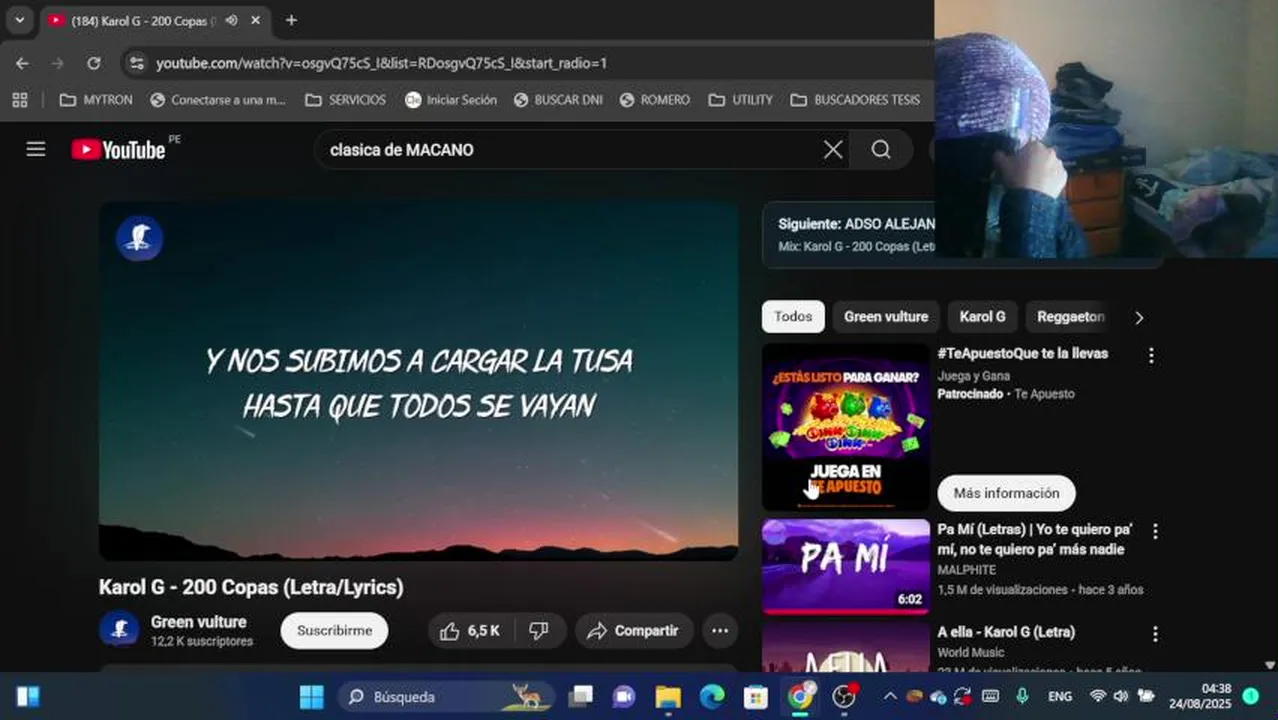Go to the YouTube home logo
Screen dimensions: 1278x720
point(118,150)
